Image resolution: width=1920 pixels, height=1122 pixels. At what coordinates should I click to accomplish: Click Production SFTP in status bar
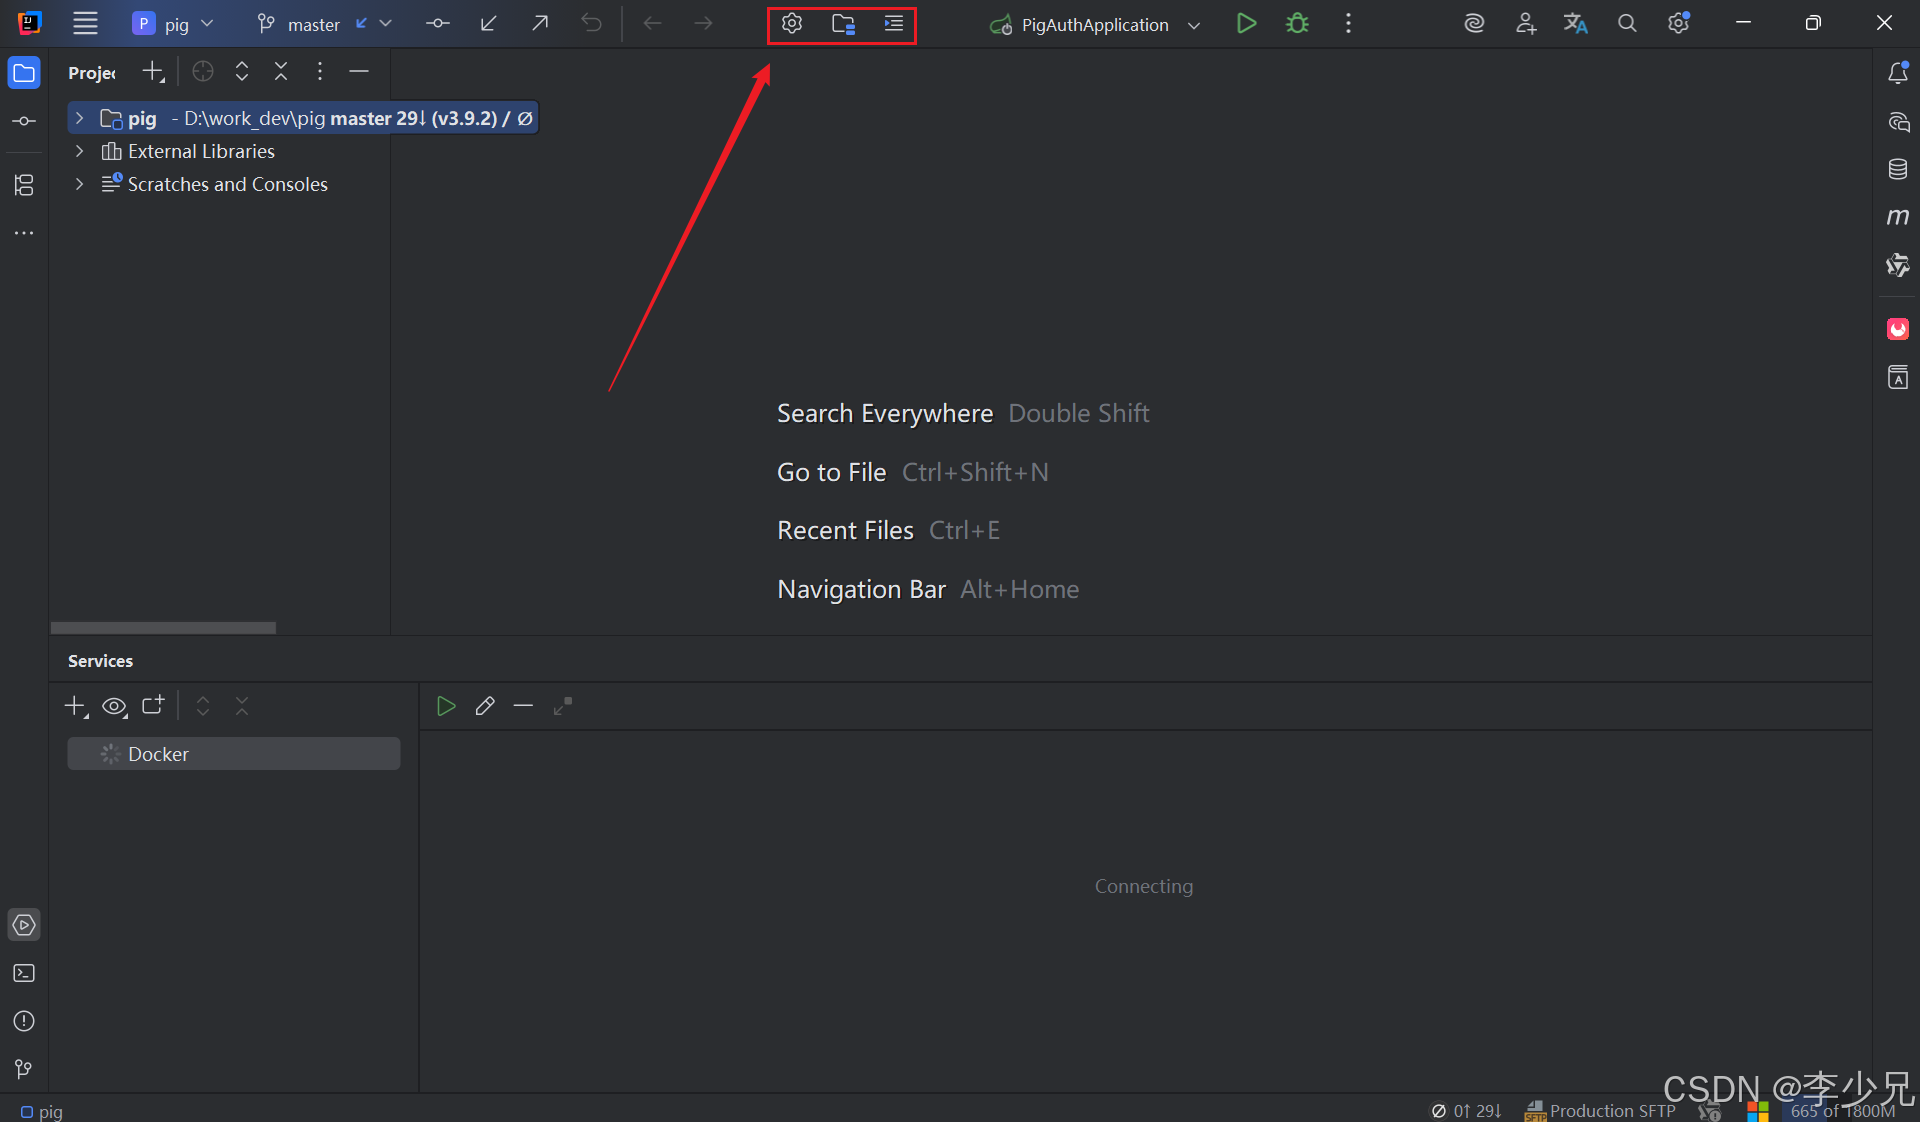(1611, 1111)
